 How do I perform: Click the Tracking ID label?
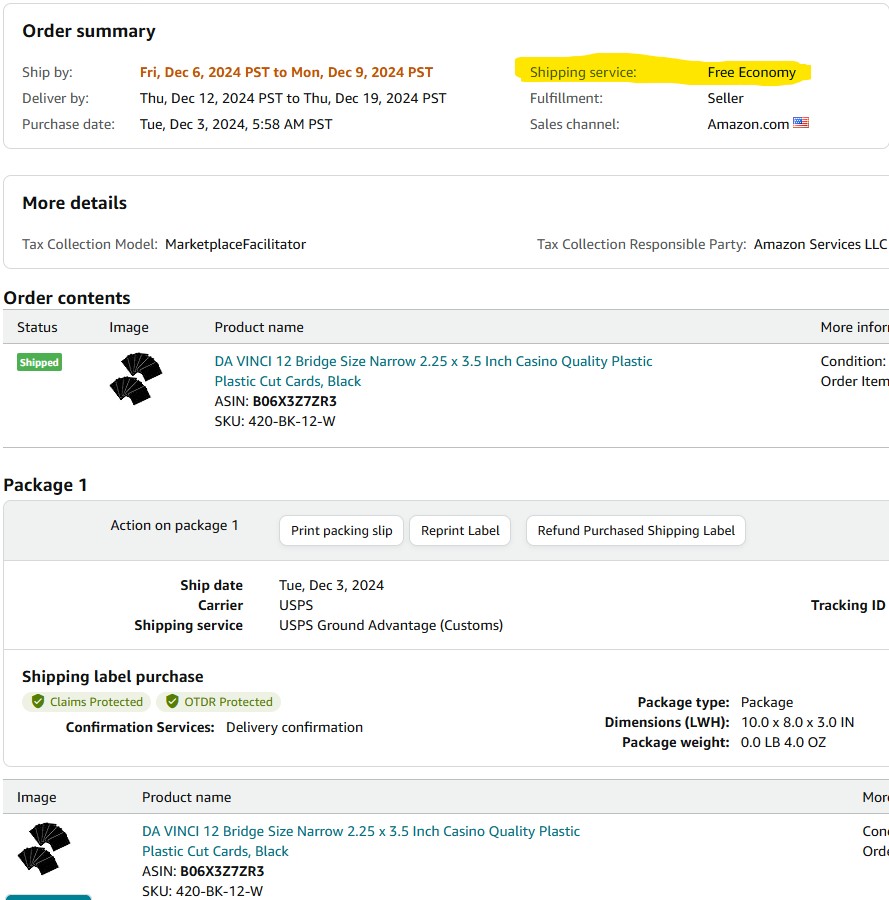point(848,605)
